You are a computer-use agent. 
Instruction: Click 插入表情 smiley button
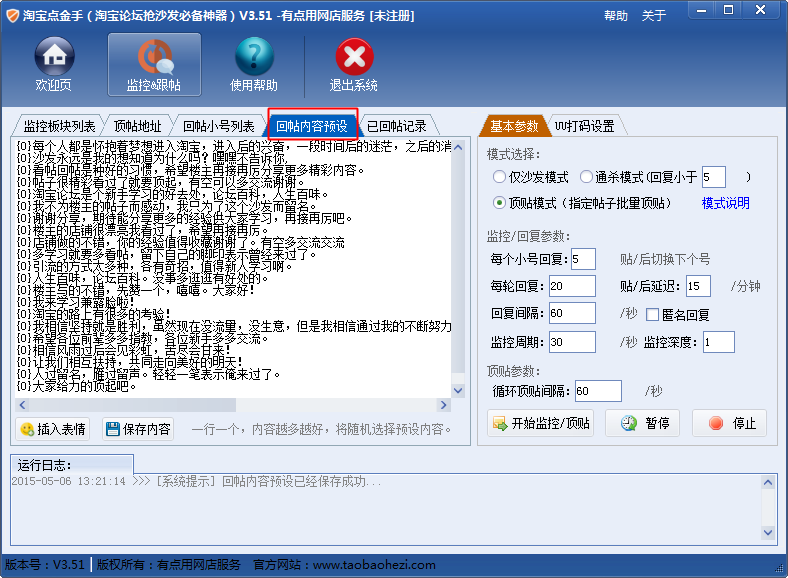pyautogui.click(x=53, y=429)
